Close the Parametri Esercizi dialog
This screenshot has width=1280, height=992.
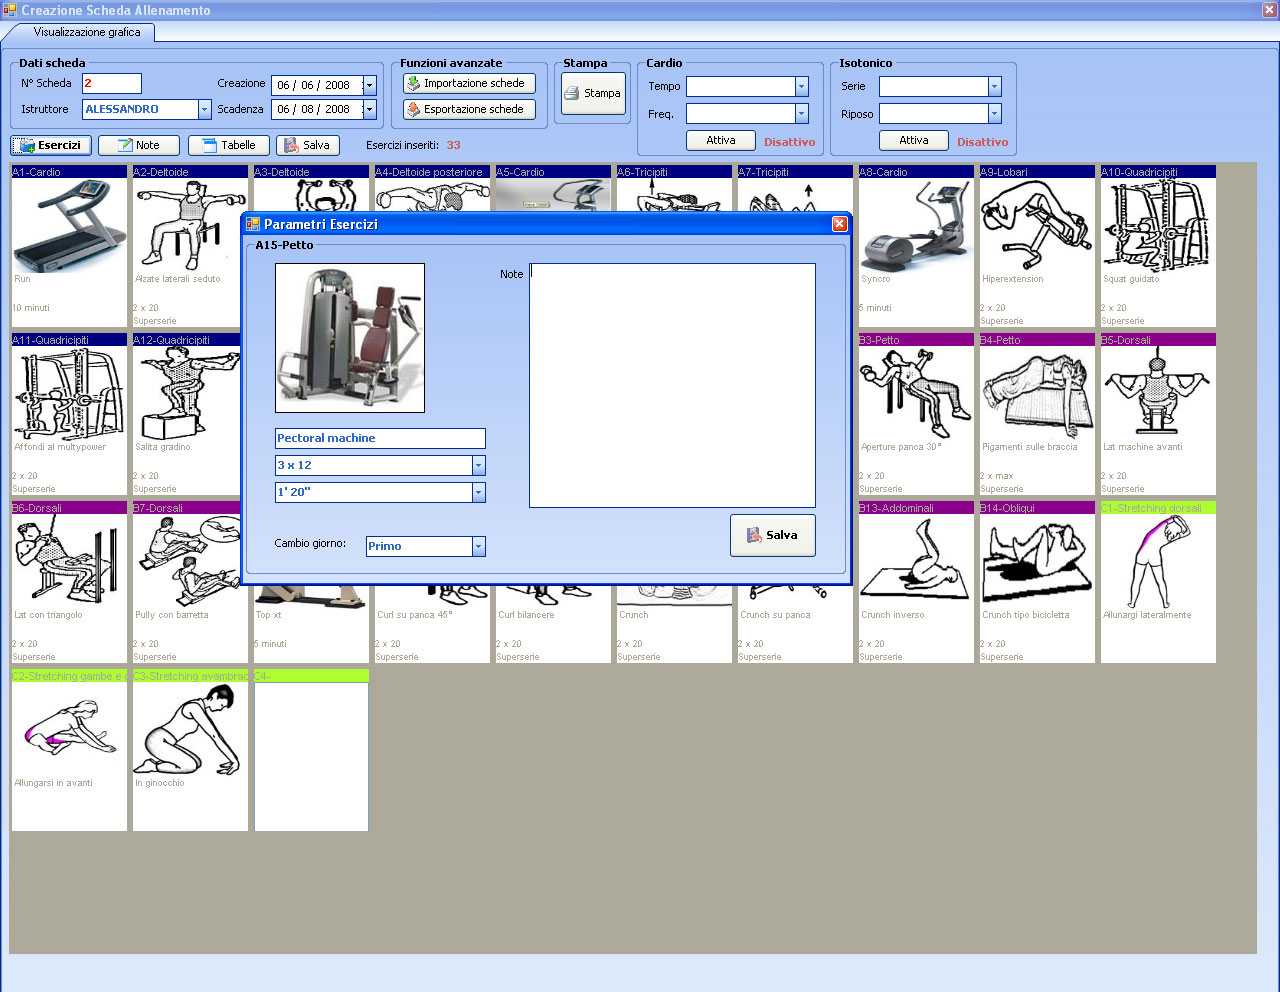coord(839,224)
